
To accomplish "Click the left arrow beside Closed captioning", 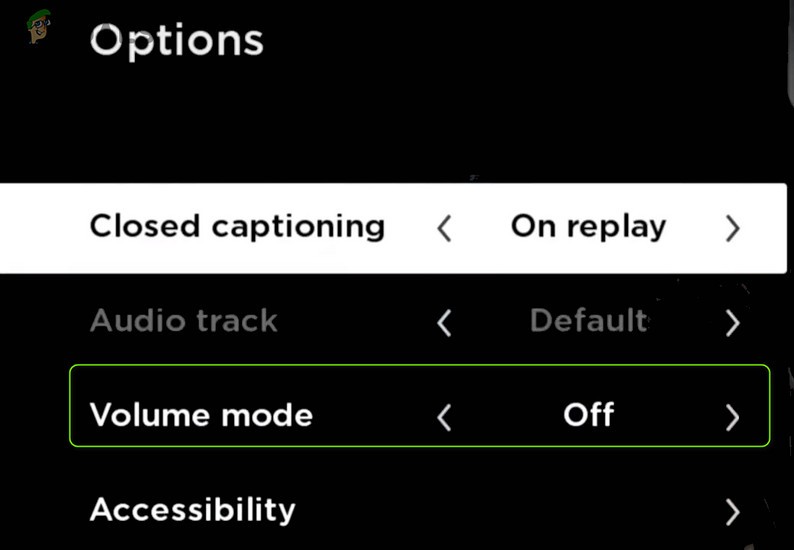I will pos(445,229).
